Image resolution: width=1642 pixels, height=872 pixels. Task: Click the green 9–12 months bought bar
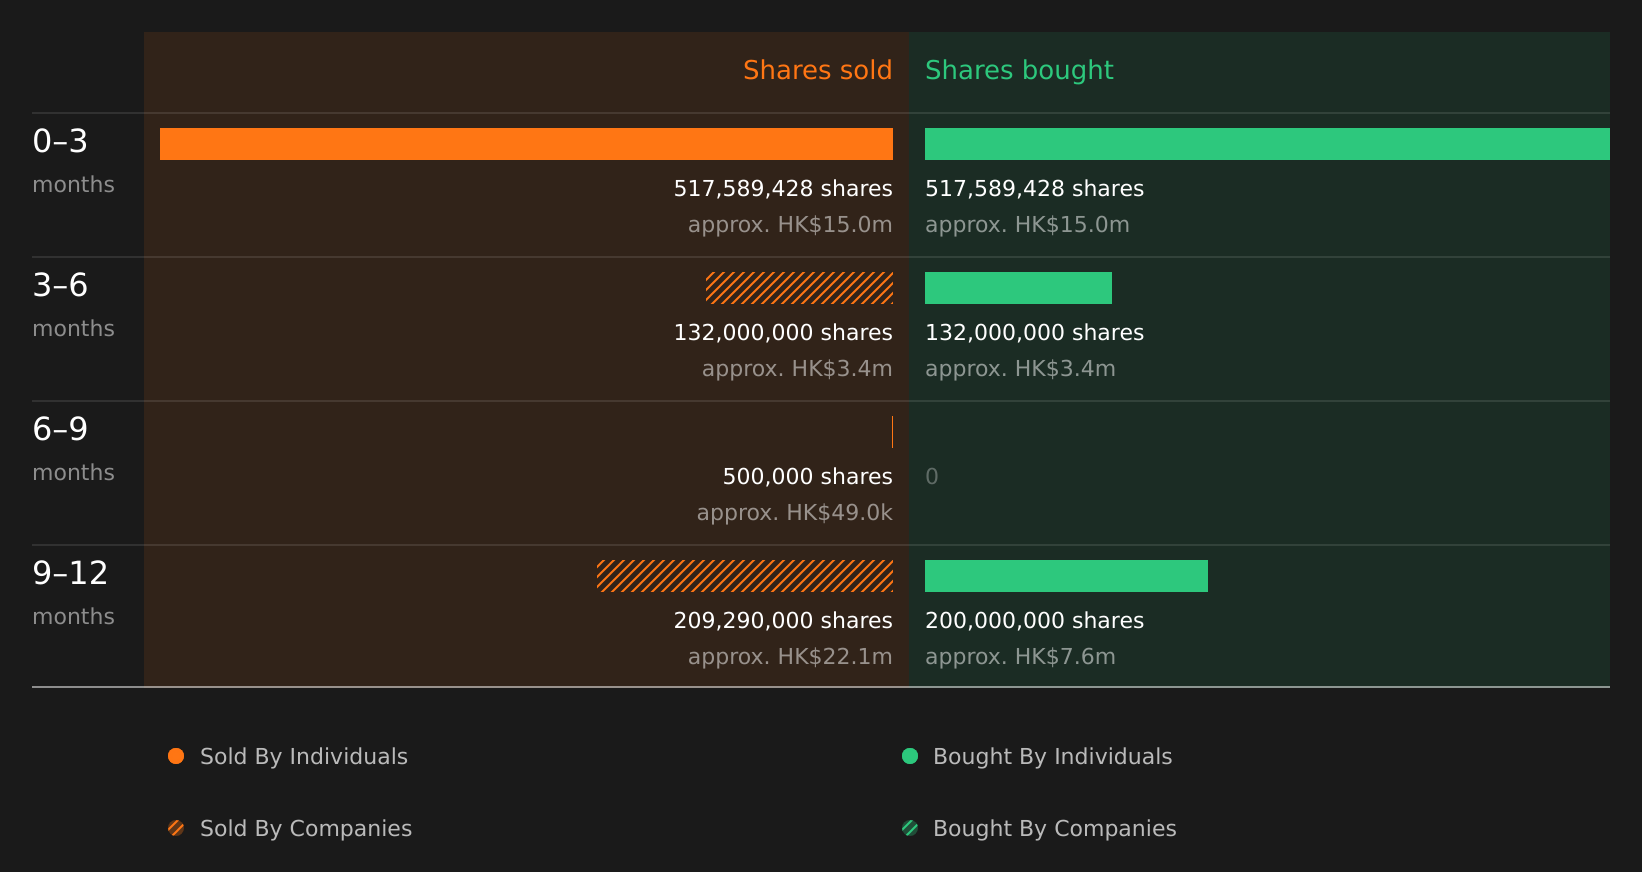[1066, 576]
